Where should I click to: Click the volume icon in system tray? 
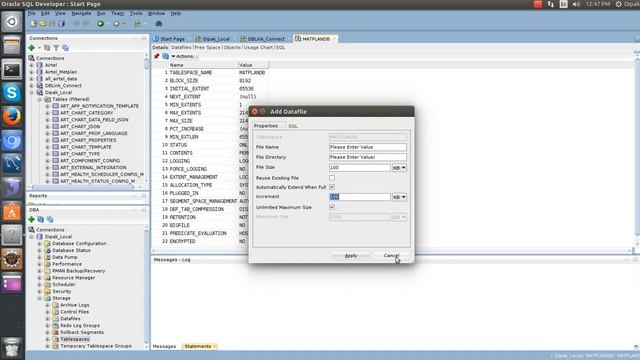576,4
